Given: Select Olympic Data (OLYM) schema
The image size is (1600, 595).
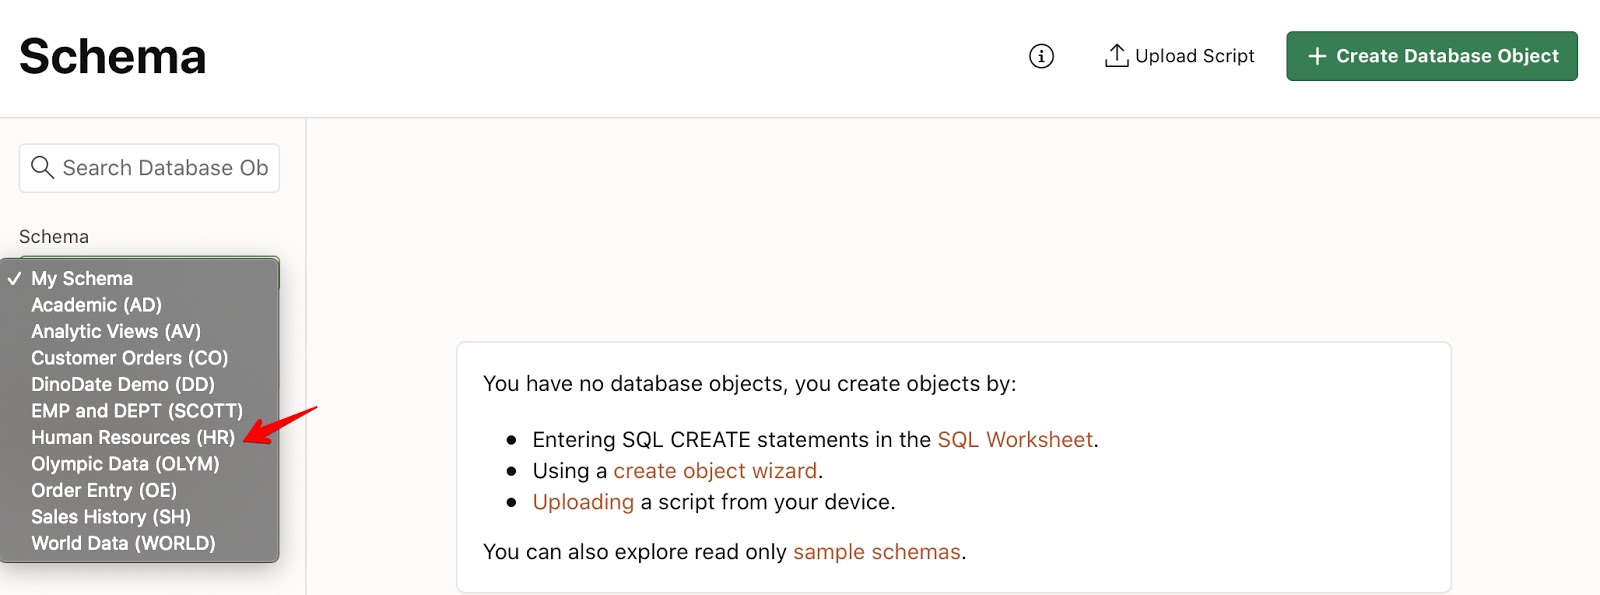Looking at the screenshot, I should (125, 463).
